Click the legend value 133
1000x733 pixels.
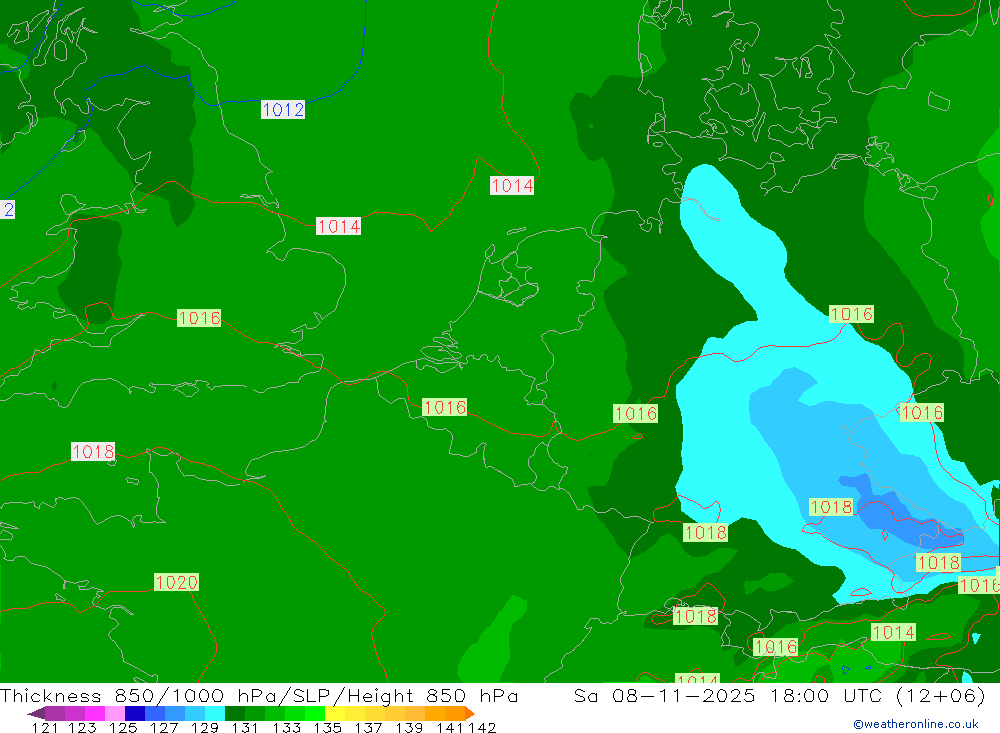click(286, 727)
